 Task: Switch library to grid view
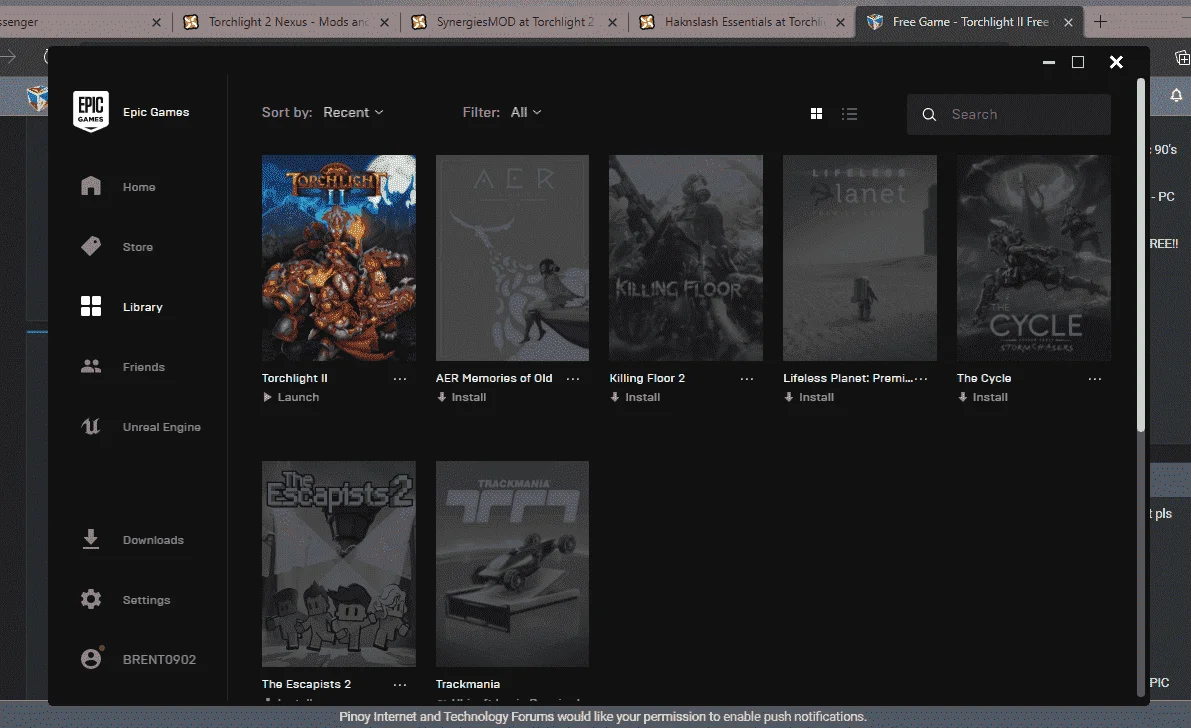[x=817, y=114]
